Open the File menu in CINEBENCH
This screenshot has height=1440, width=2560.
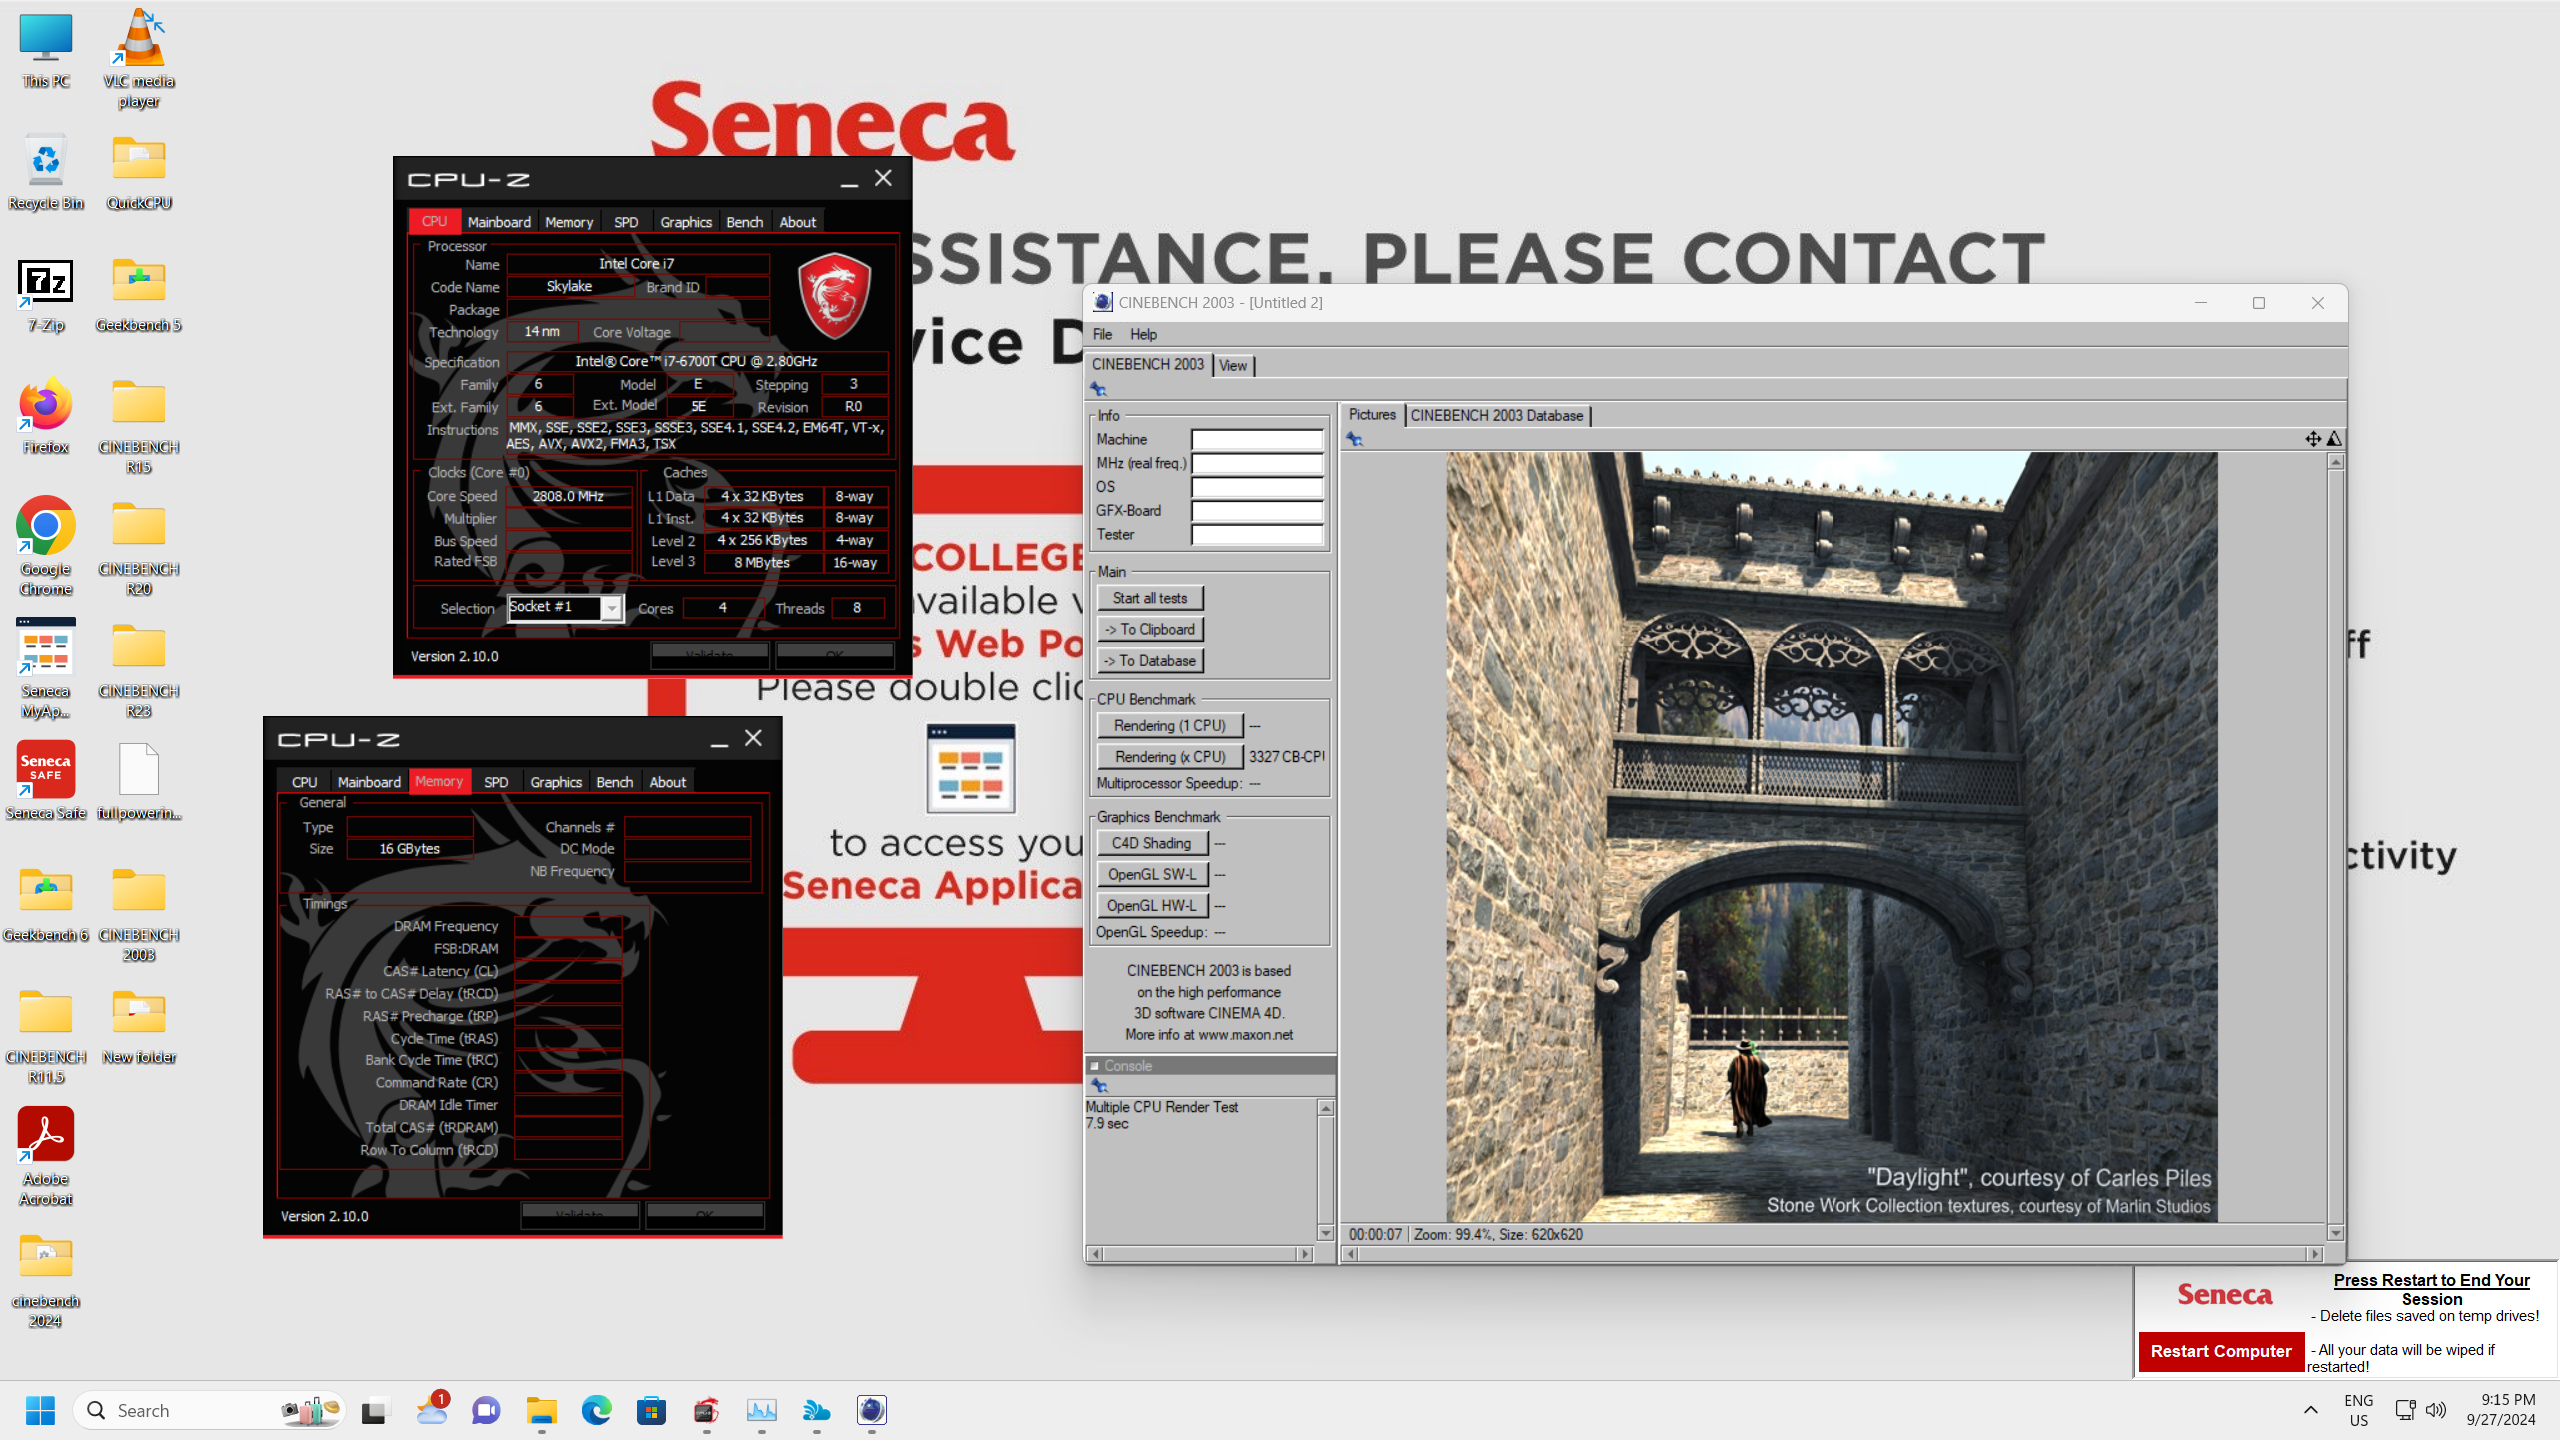1102,334
